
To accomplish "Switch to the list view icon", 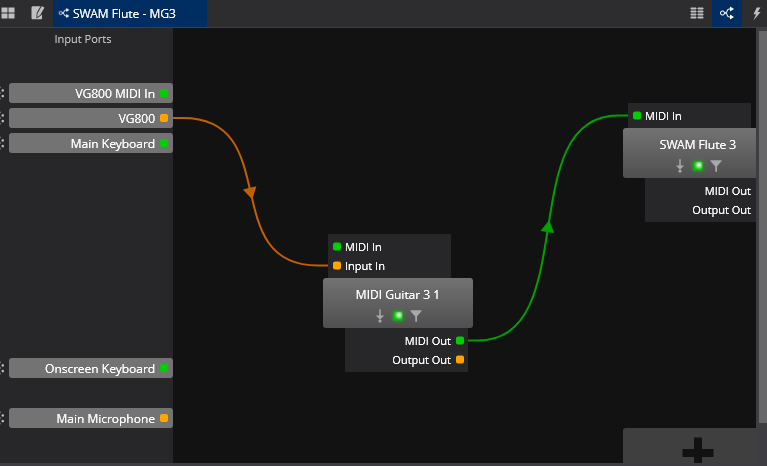I will click(x=697, y=13).
